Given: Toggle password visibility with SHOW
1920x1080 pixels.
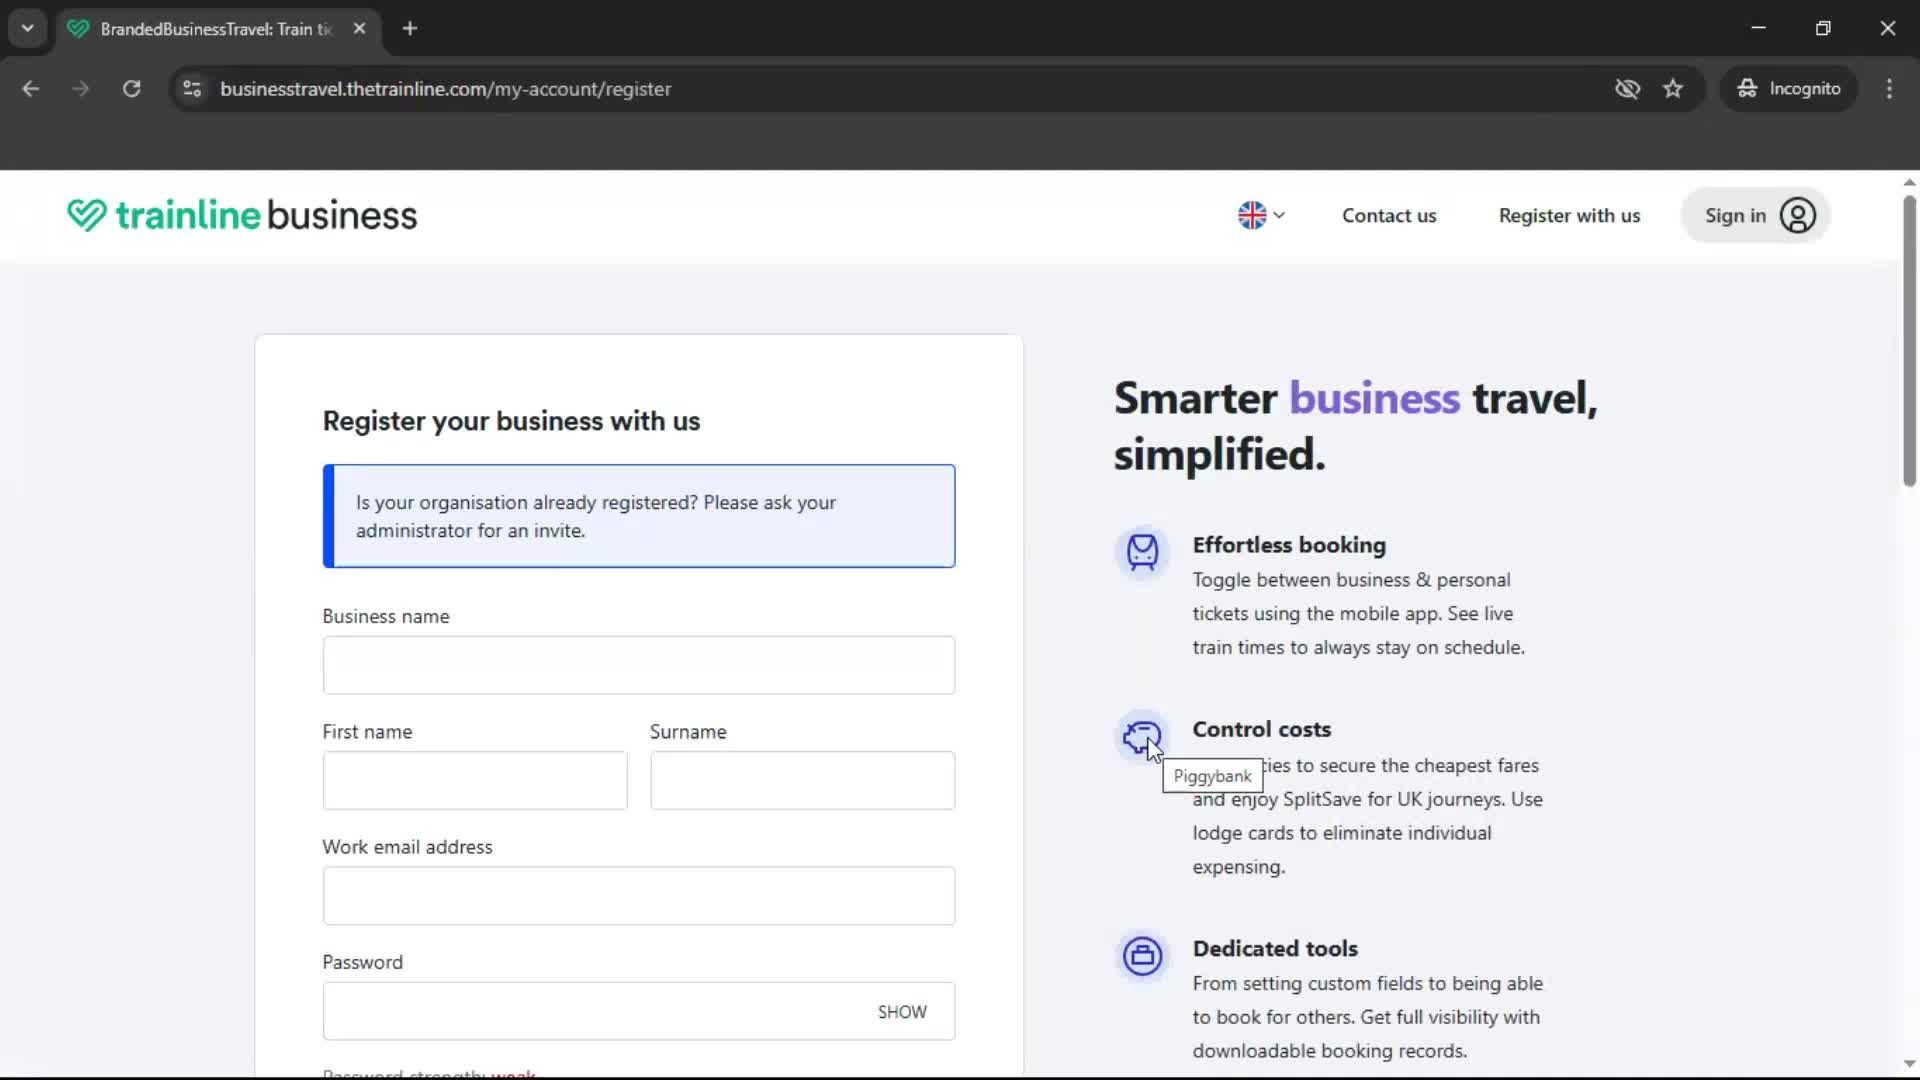Looking at the screenshot, I should pos(901,1012).
